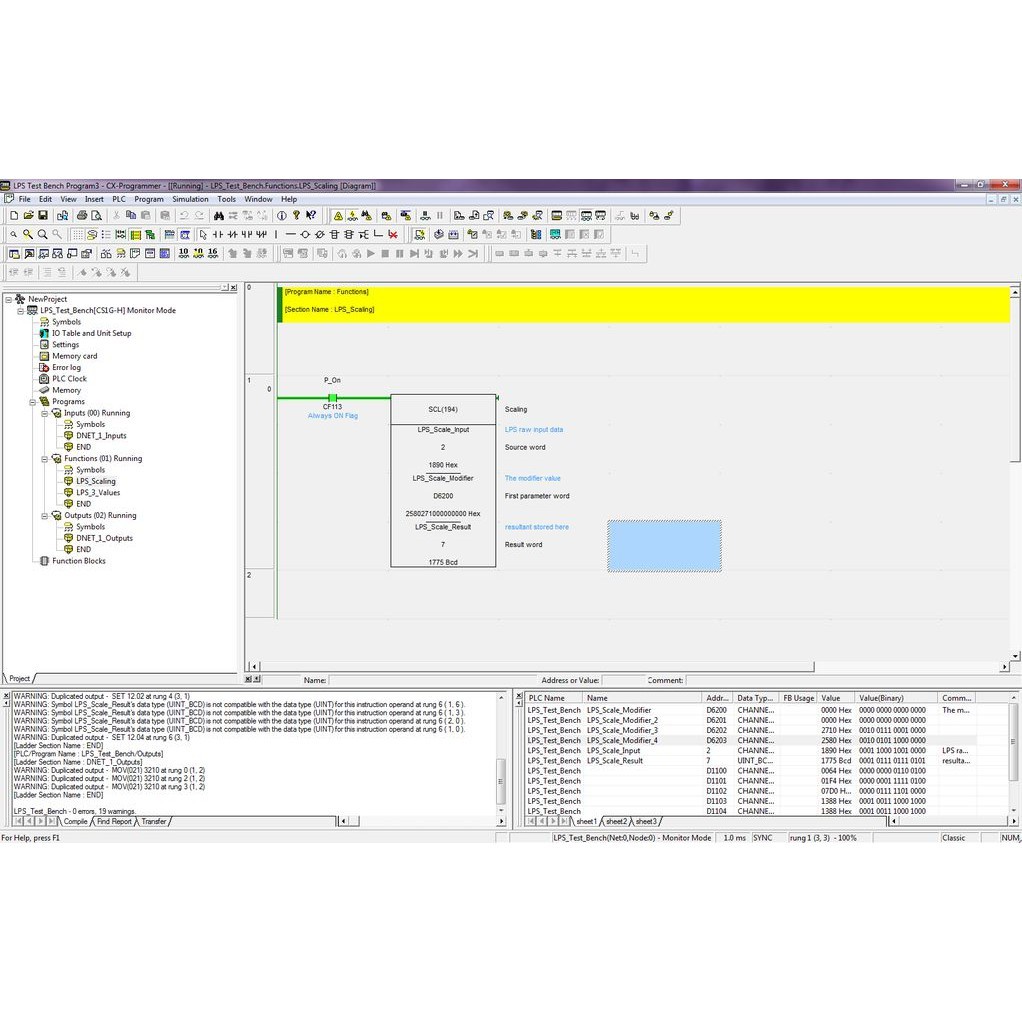Collapse the NewProject tree node
Viewport: 1022px width, 1022px height.
(8, 299)
